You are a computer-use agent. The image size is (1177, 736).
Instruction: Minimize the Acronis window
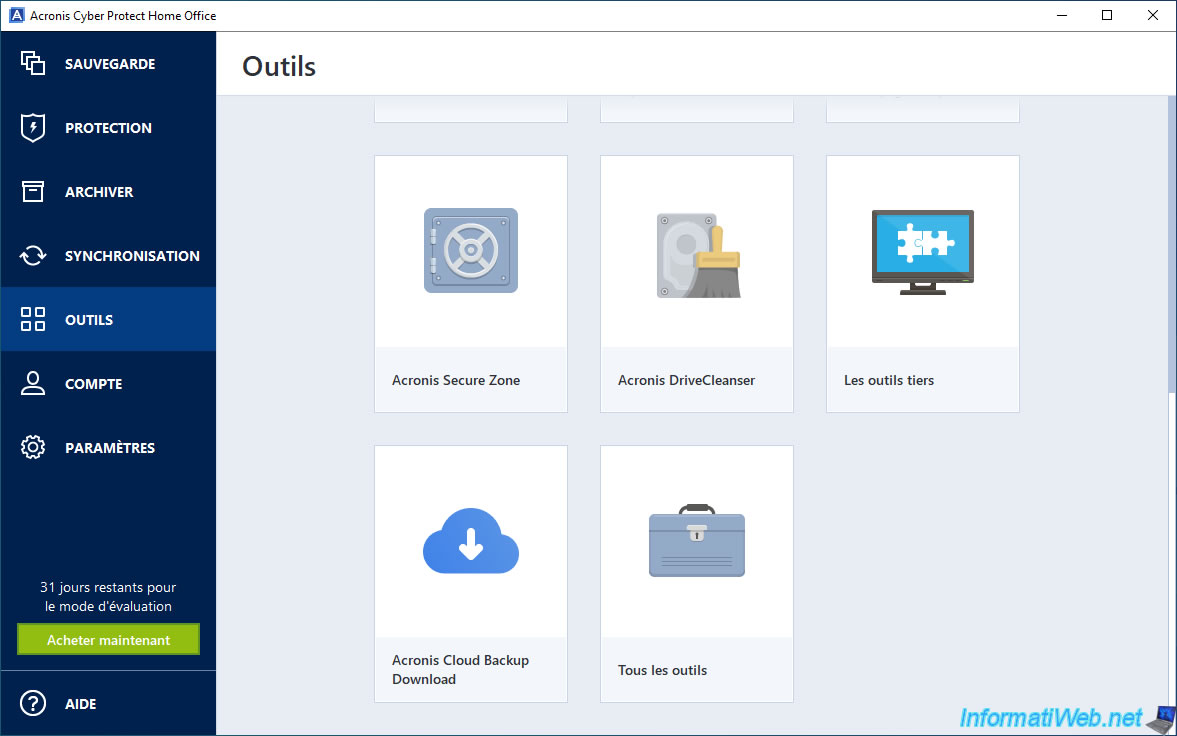[x=1061, y=15]
